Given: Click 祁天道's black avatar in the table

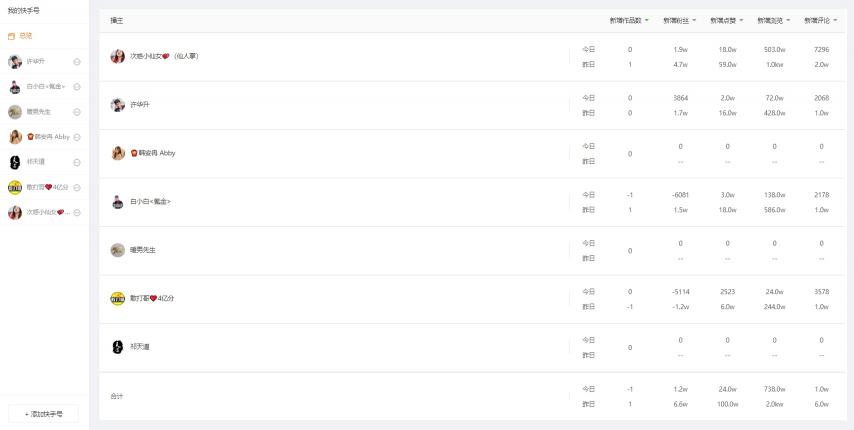Looking at the screenshot, I should pos(118,347).
